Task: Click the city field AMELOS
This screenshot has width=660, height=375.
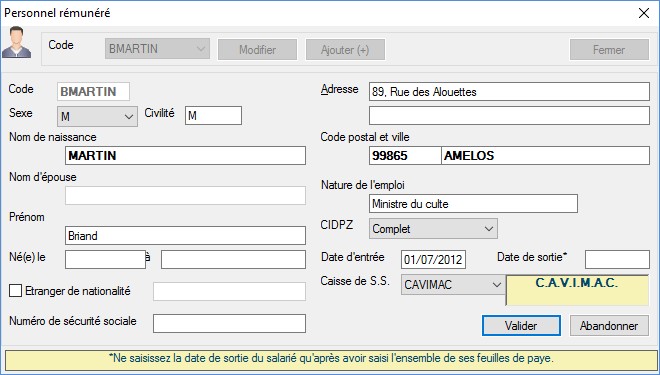Action: pyautogui.click(x=546, y=156)
